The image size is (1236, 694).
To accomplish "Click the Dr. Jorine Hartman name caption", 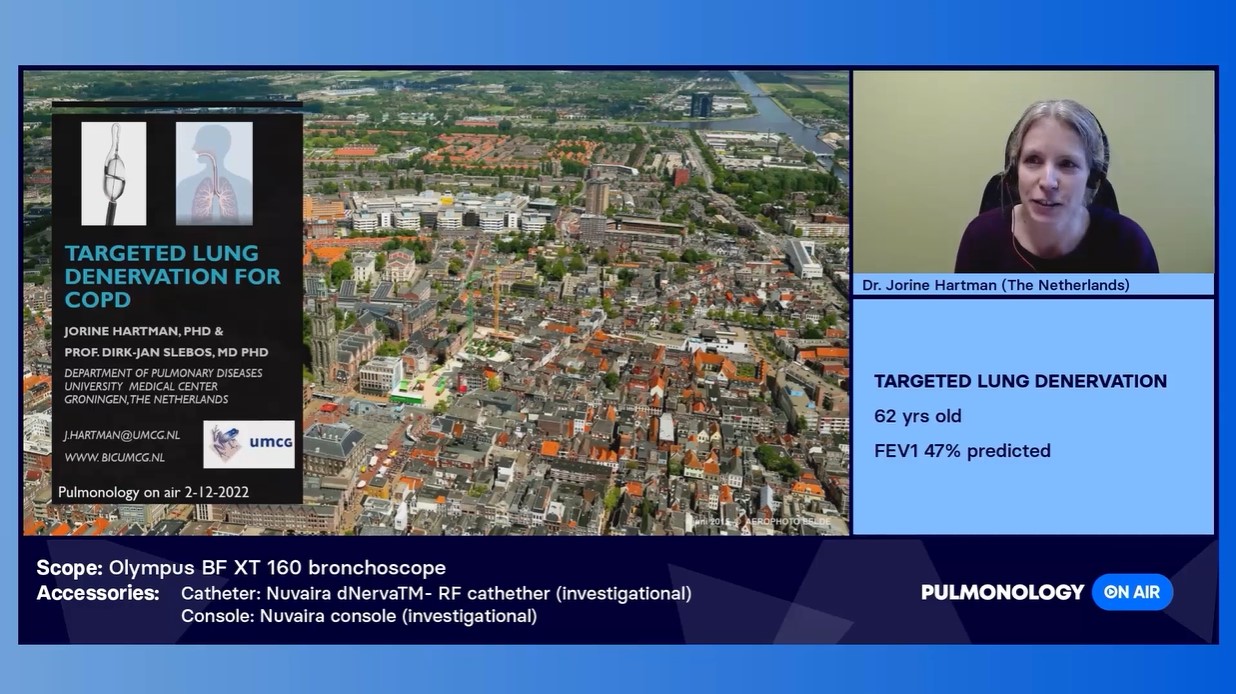I will point(995,285).
